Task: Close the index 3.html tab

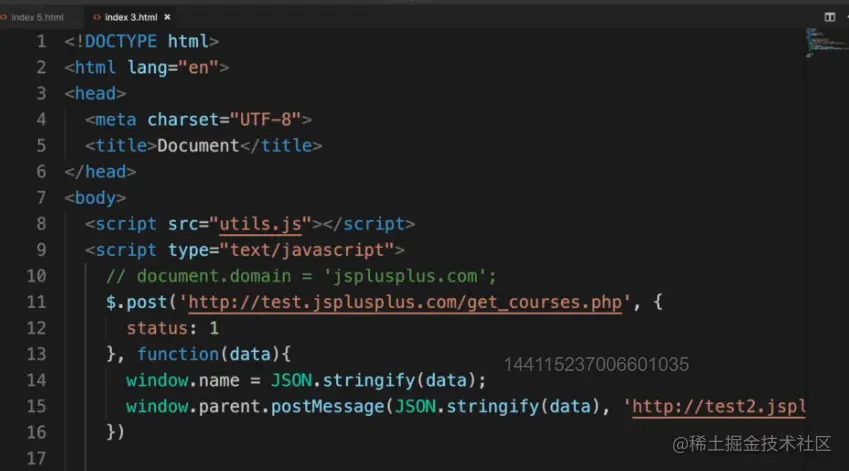Action: [167, 17]
